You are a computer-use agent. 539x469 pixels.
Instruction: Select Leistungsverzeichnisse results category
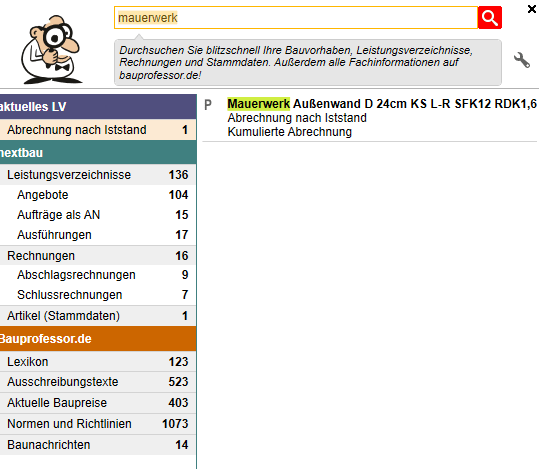point(98,175)
